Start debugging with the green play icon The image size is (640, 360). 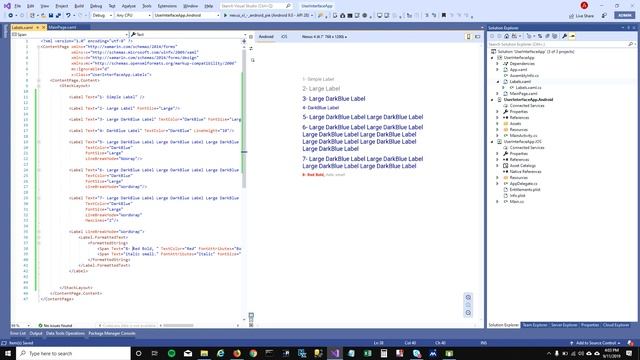point(225,16)
